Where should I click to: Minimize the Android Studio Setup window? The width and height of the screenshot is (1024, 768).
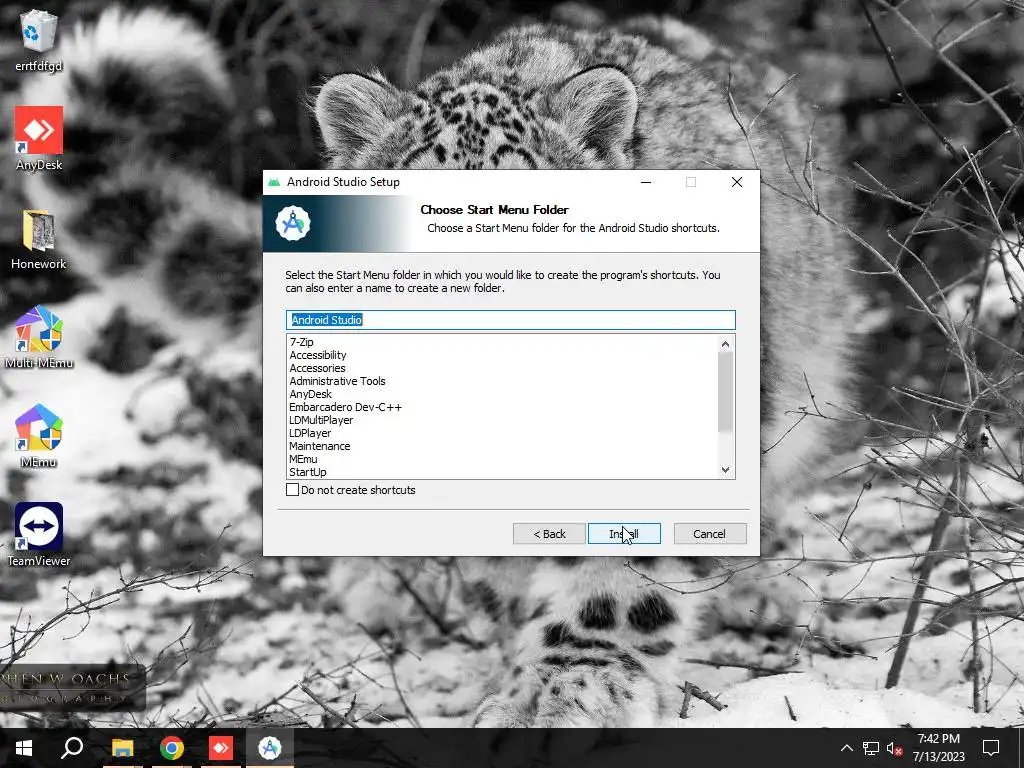646,182
